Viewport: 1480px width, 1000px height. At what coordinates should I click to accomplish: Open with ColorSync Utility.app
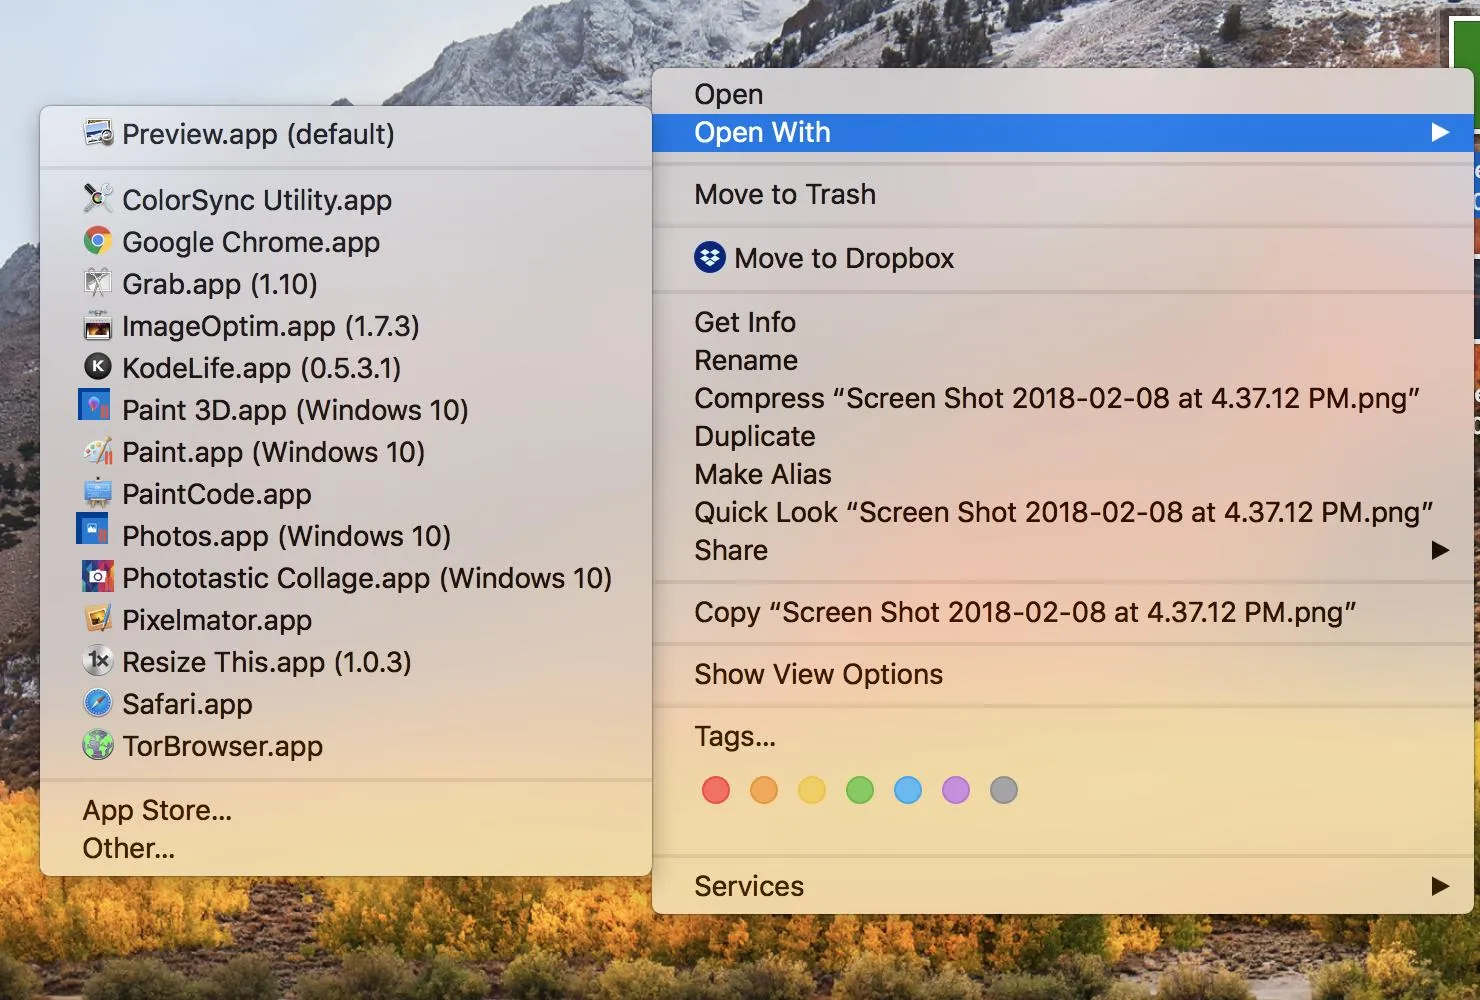pyautogui.click(x=346, y=200)
